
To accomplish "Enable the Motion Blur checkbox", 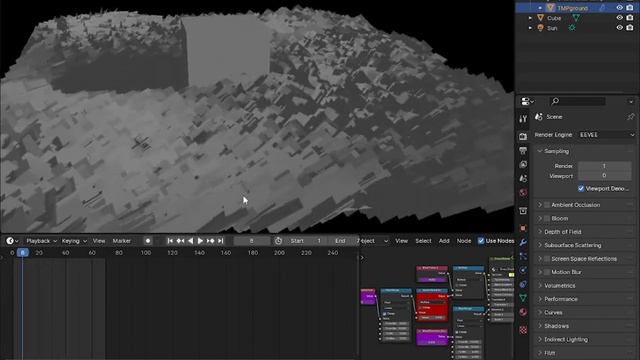I will [547, 272].
